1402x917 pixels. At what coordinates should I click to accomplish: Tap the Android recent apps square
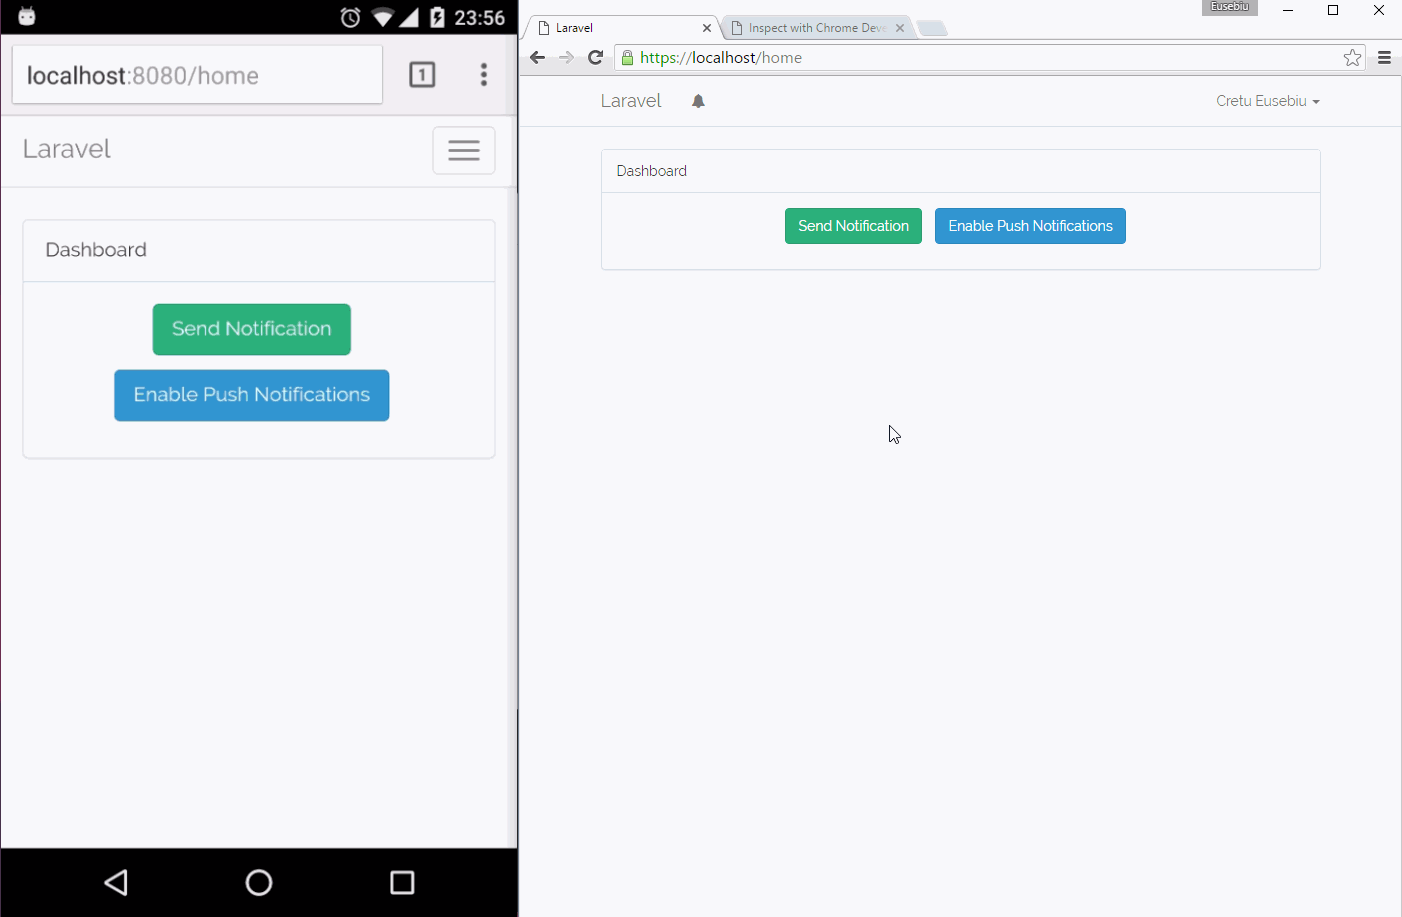tap(402, 882)
